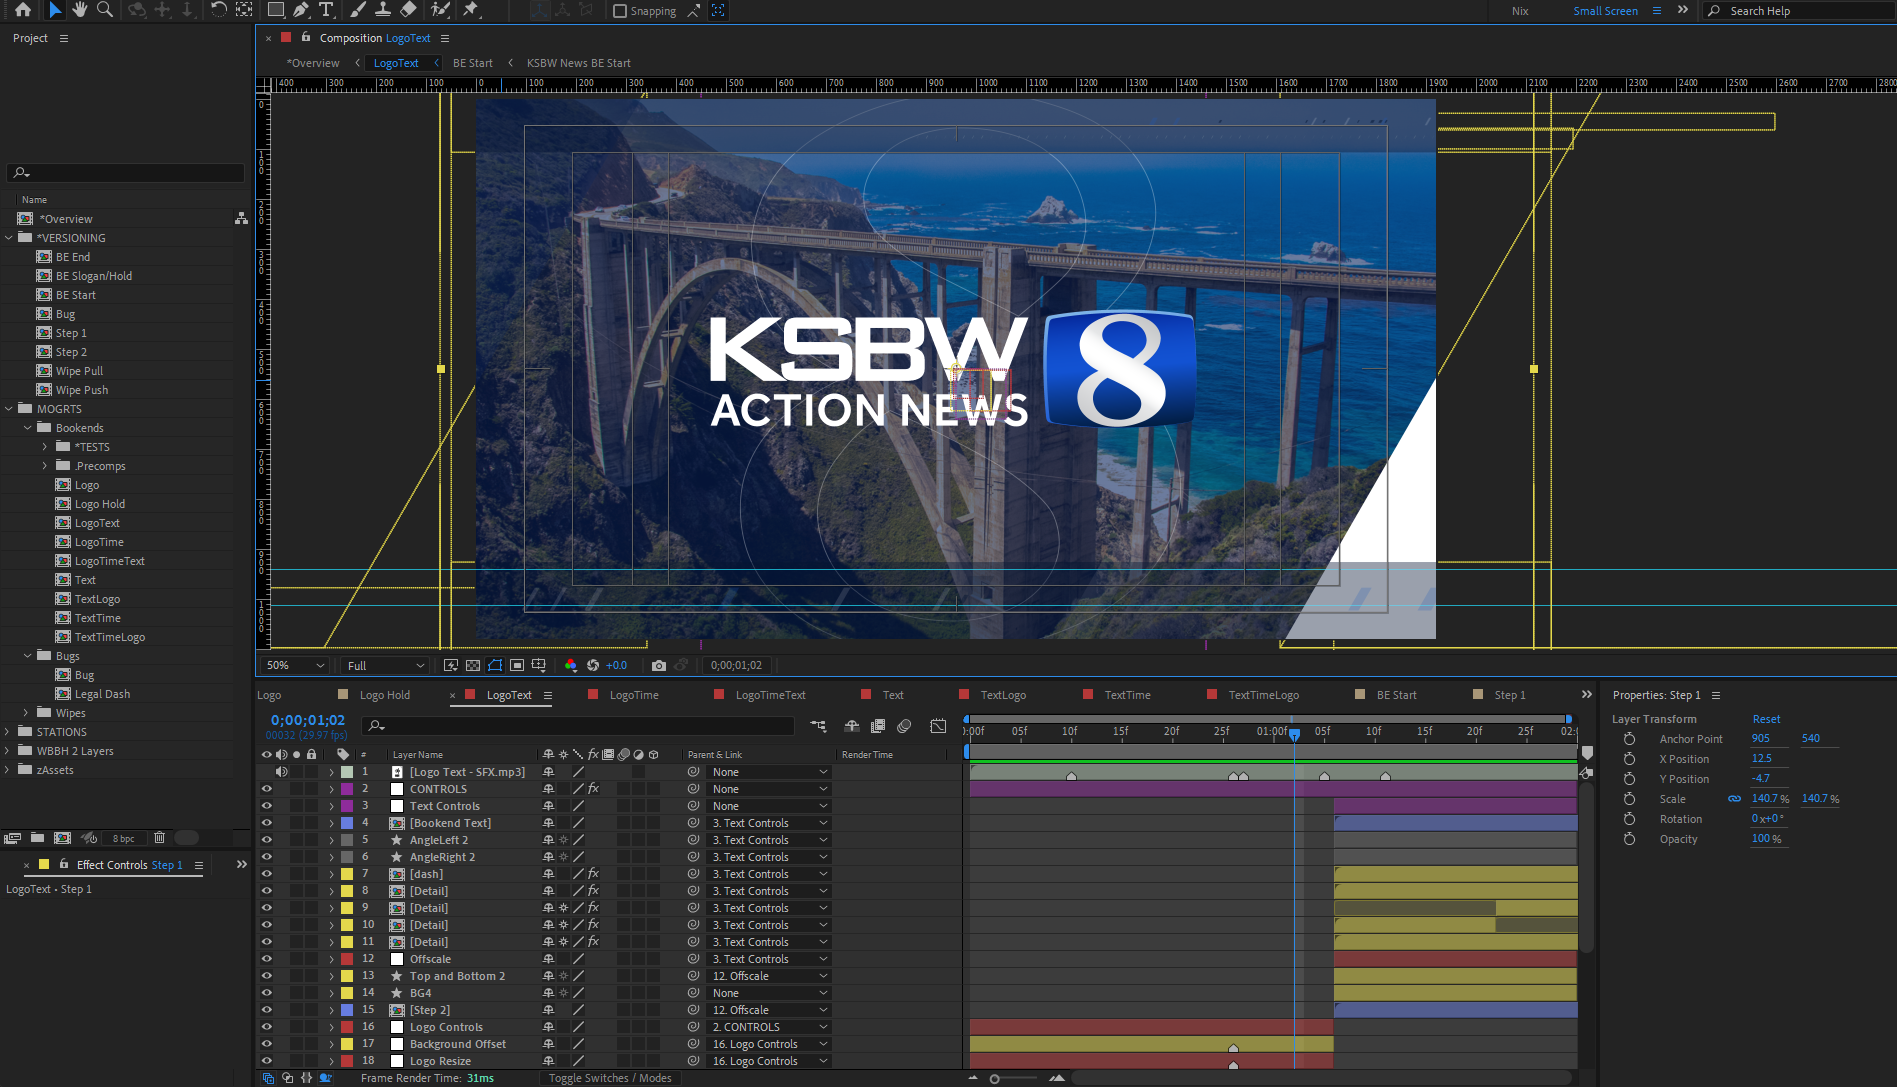Toggle Scale constrain proportions link
The image size is (1897, 1087).
click(1735, 799)
